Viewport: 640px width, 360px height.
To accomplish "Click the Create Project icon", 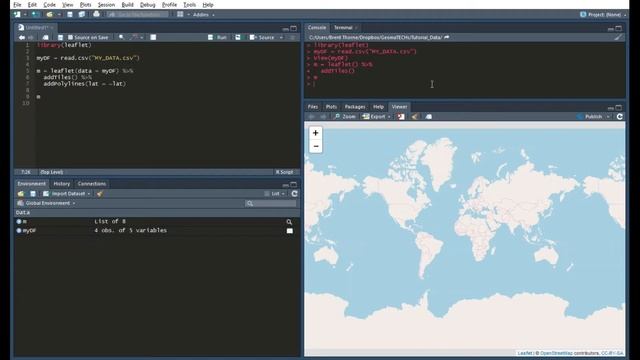I will click(35, 14).
